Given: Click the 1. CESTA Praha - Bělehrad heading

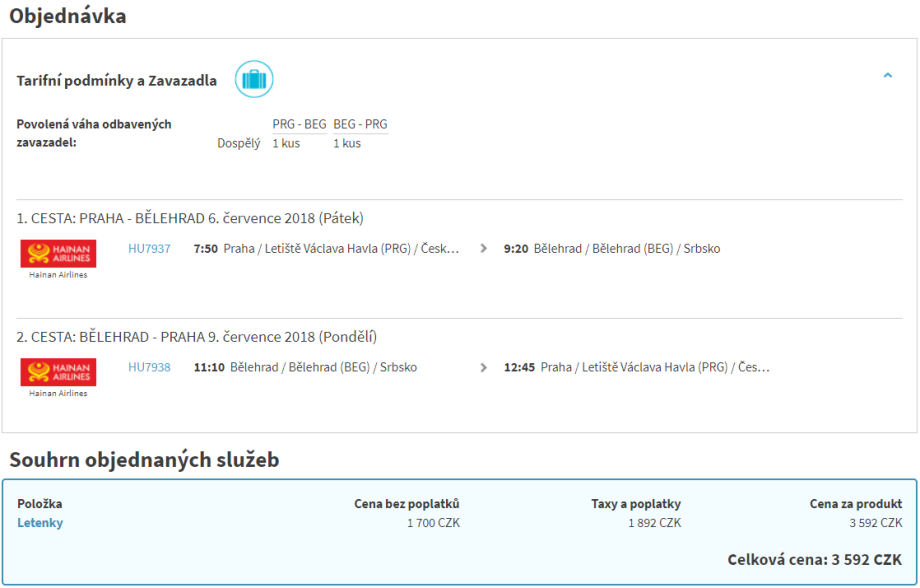Looking at the screenshot, I should (190, 219).
